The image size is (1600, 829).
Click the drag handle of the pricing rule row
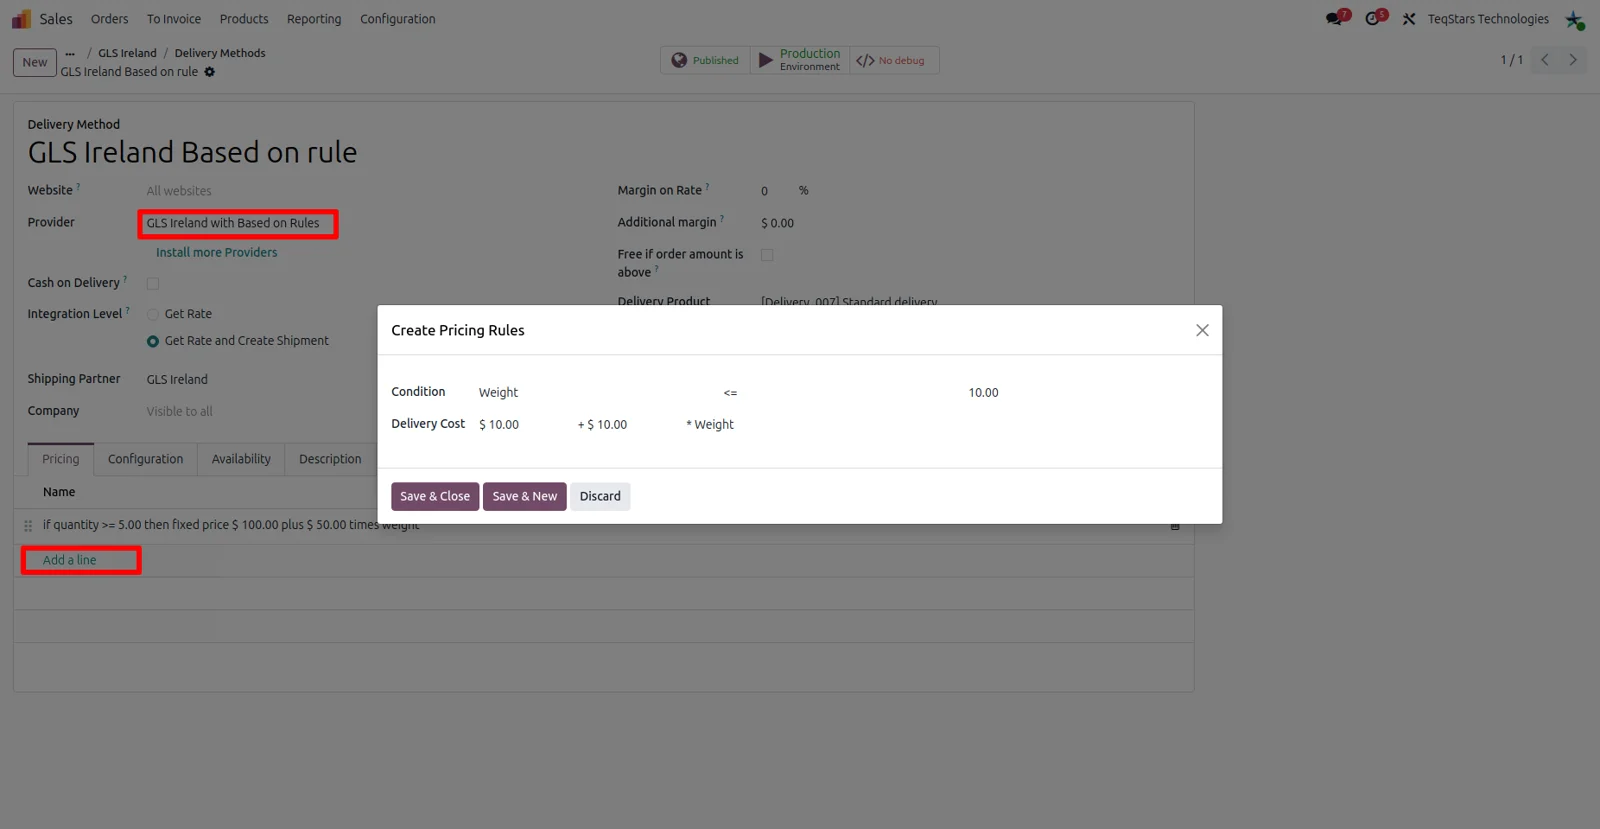(x=28, y=525)
